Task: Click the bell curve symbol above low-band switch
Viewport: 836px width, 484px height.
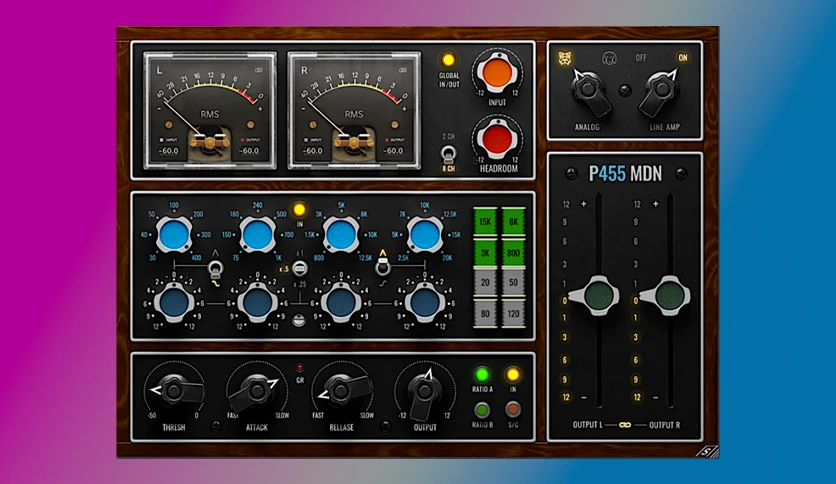Action: [215, 253]
